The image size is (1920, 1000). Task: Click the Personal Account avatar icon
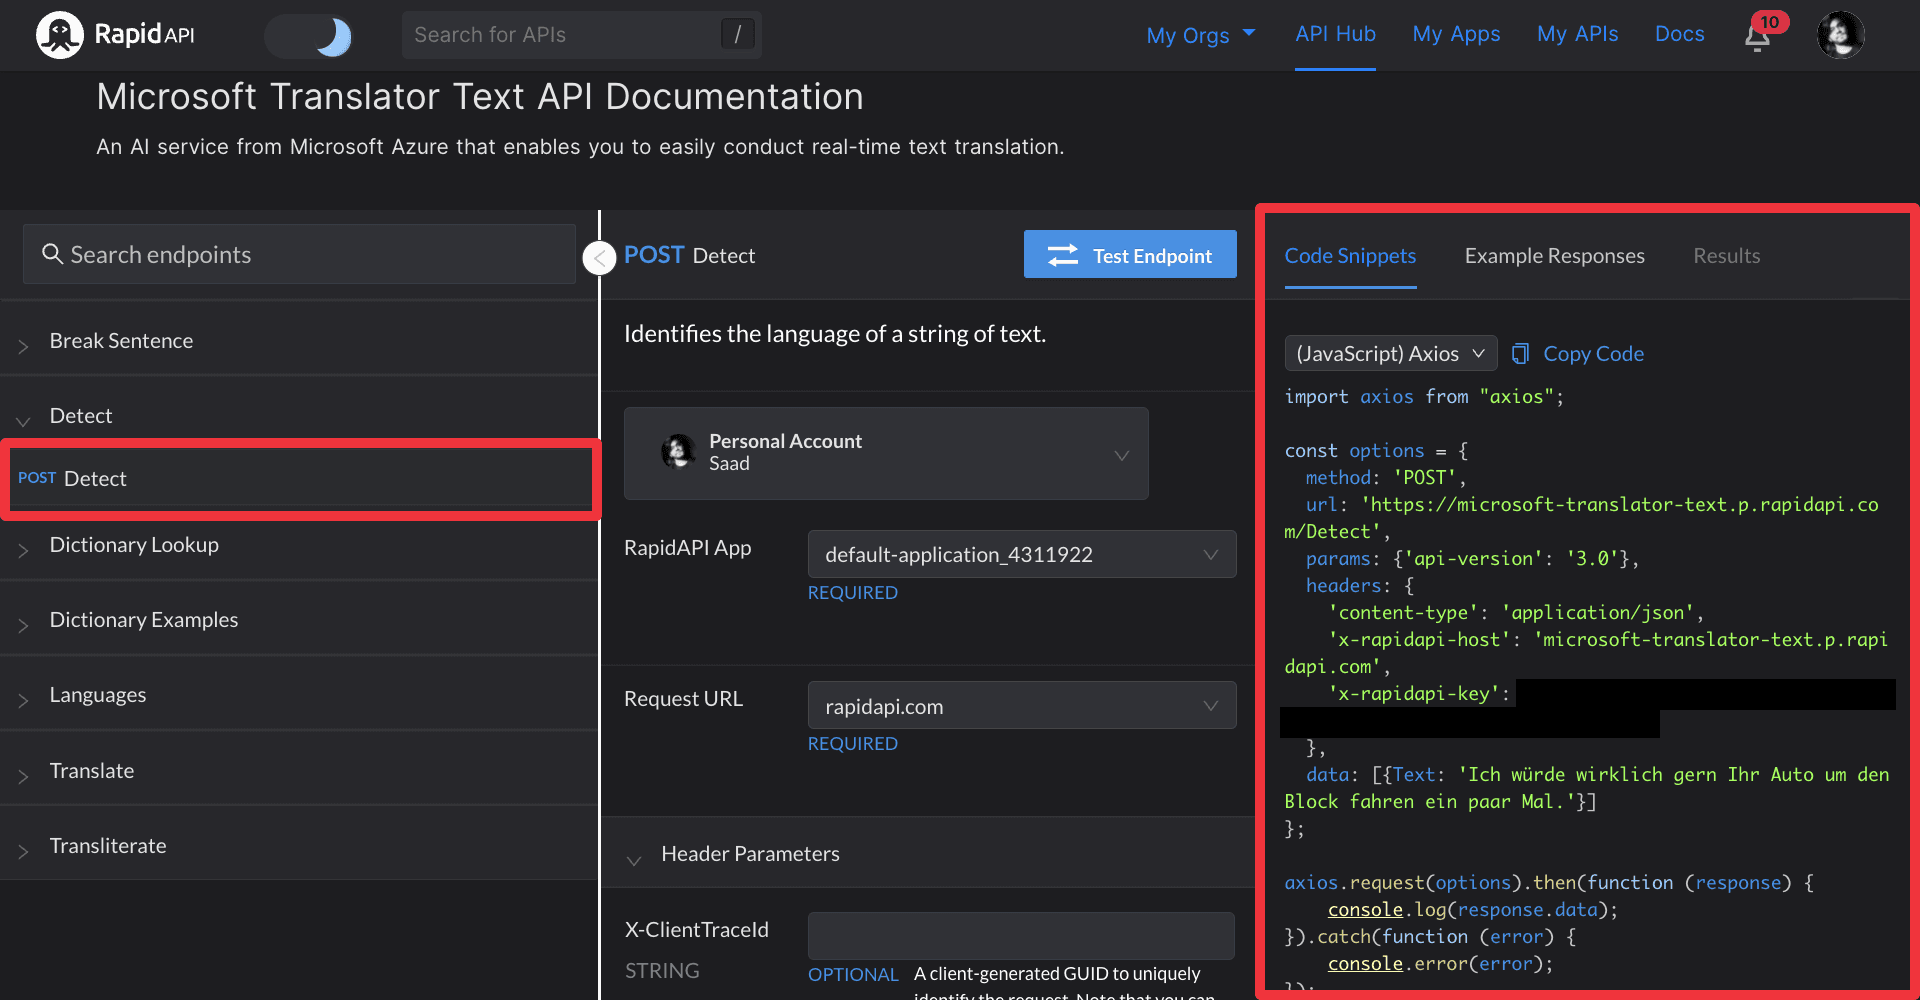point(678,452)
